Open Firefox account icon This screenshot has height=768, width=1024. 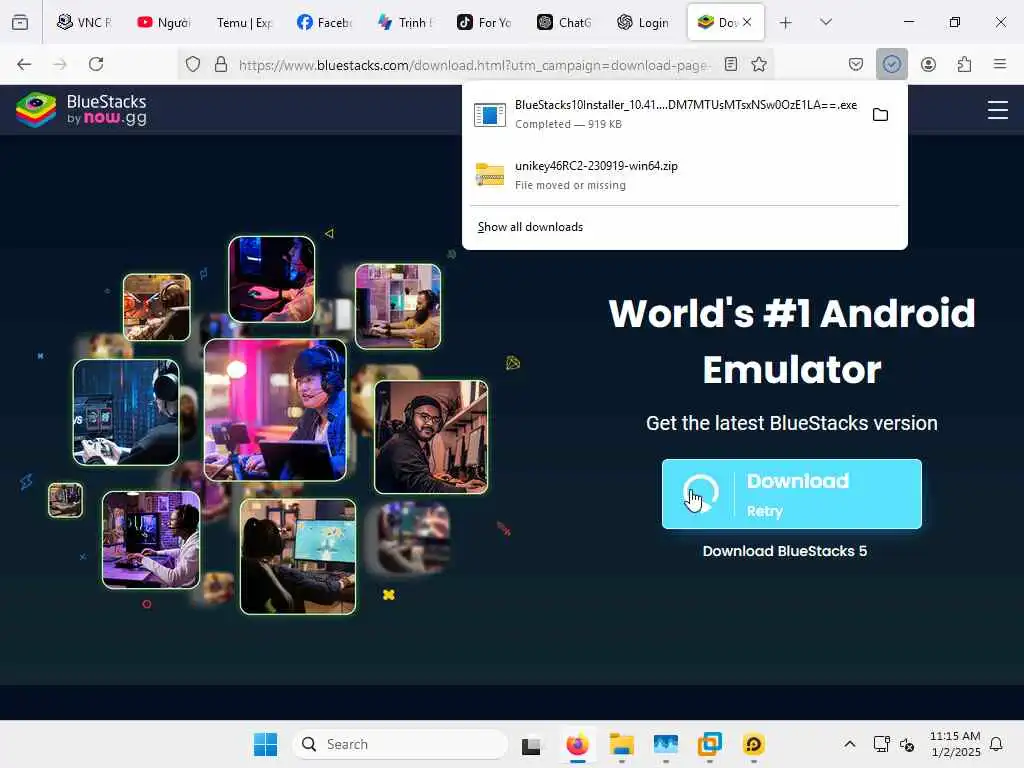pyautogui.click(x=928, y=64)
